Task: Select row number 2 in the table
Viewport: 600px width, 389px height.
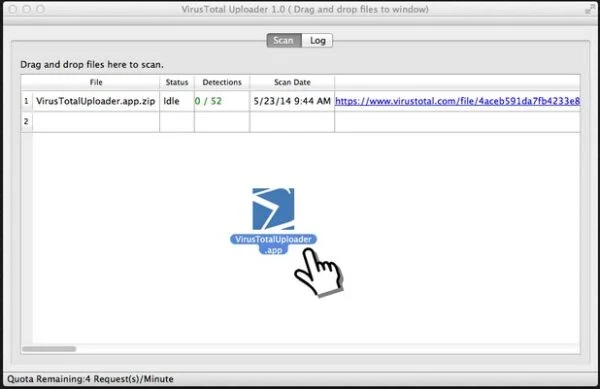Action: click(x=26, y=121)
